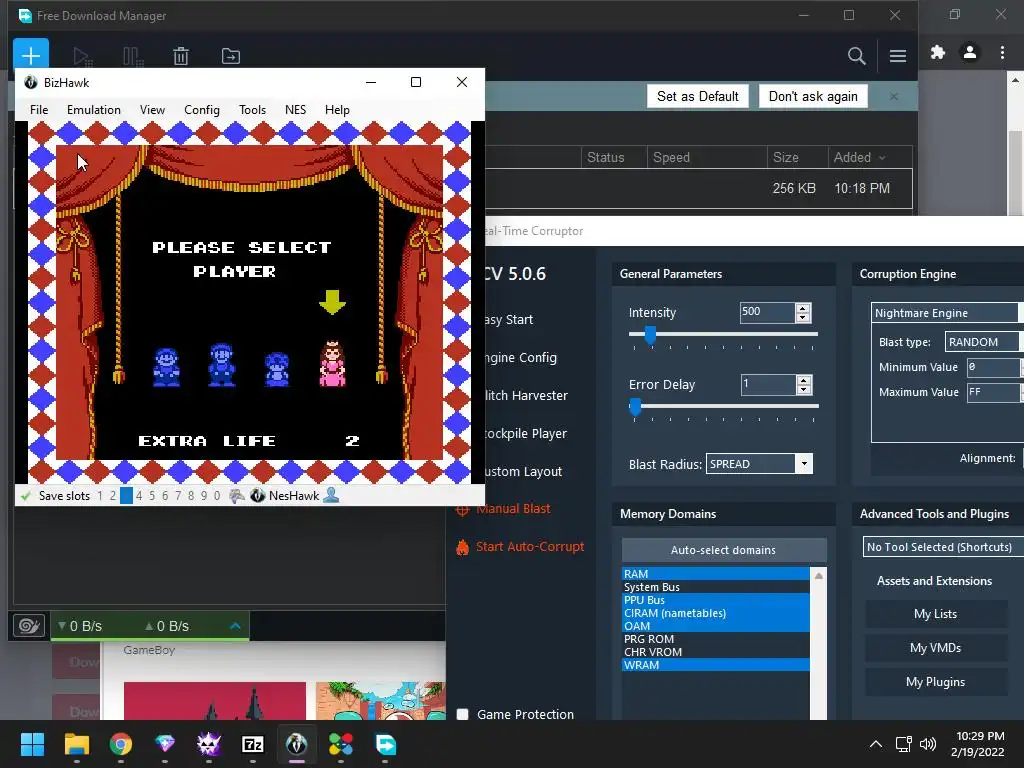Open Free Download Manager taskbar icon

pyautogui.click(x=385, y=744)
